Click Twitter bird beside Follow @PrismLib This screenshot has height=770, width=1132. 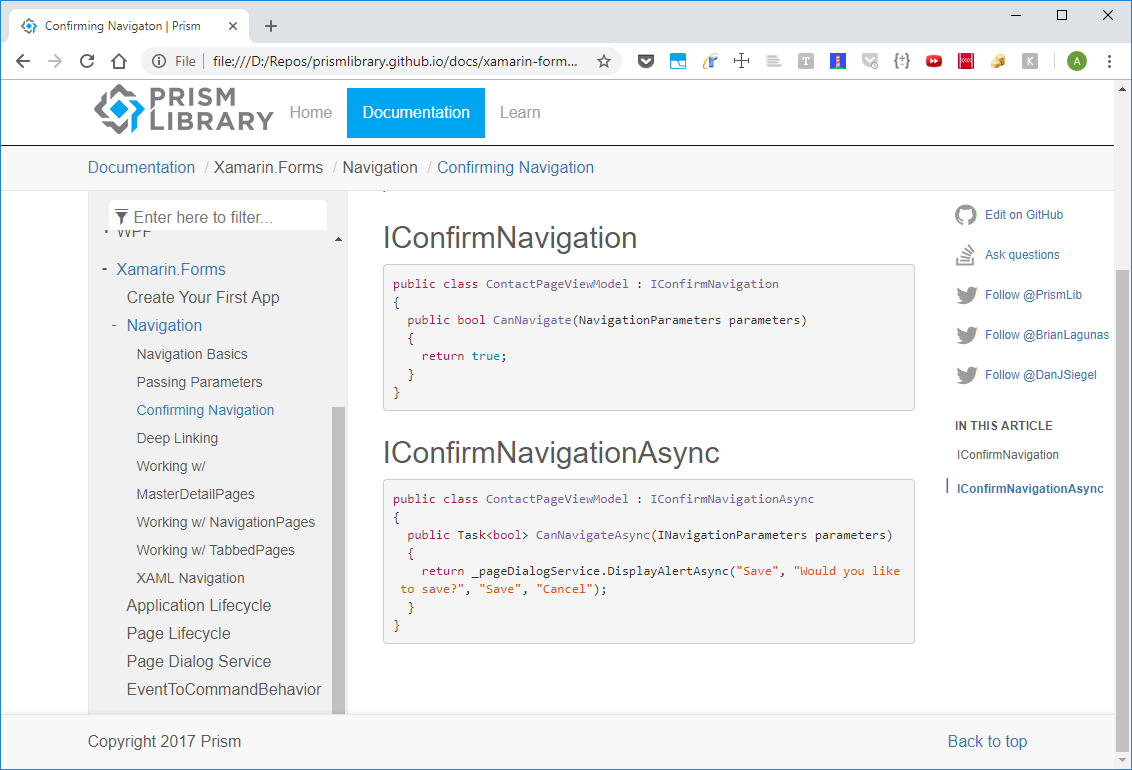pyautogui.click(x=967, y=295)
